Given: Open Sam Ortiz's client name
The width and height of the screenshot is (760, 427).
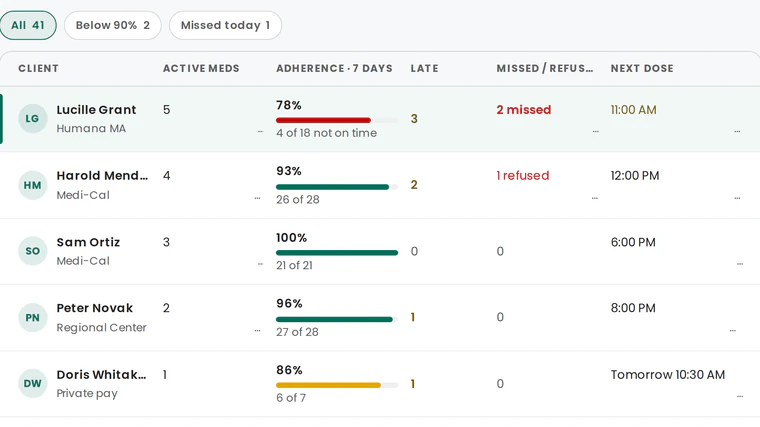Looking at the screenshot, I should [x=88, y=242].
